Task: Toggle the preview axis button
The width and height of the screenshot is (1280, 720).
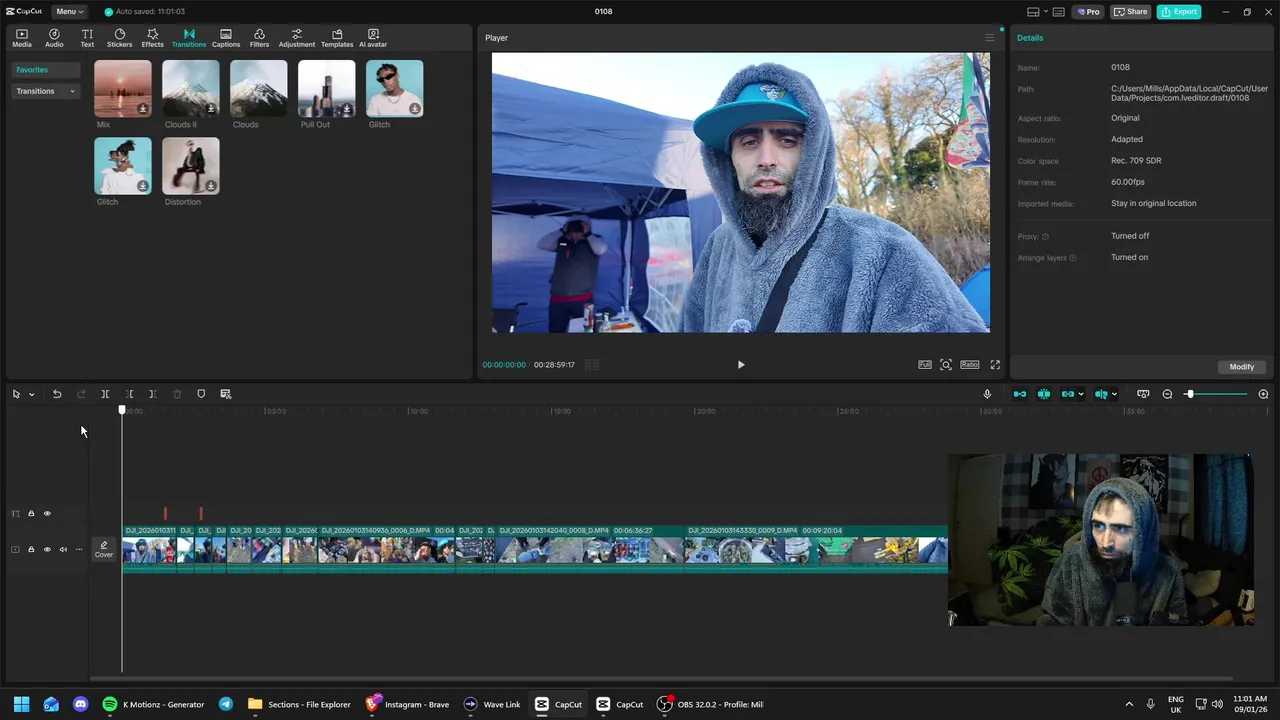Action: coord(1101,394)
